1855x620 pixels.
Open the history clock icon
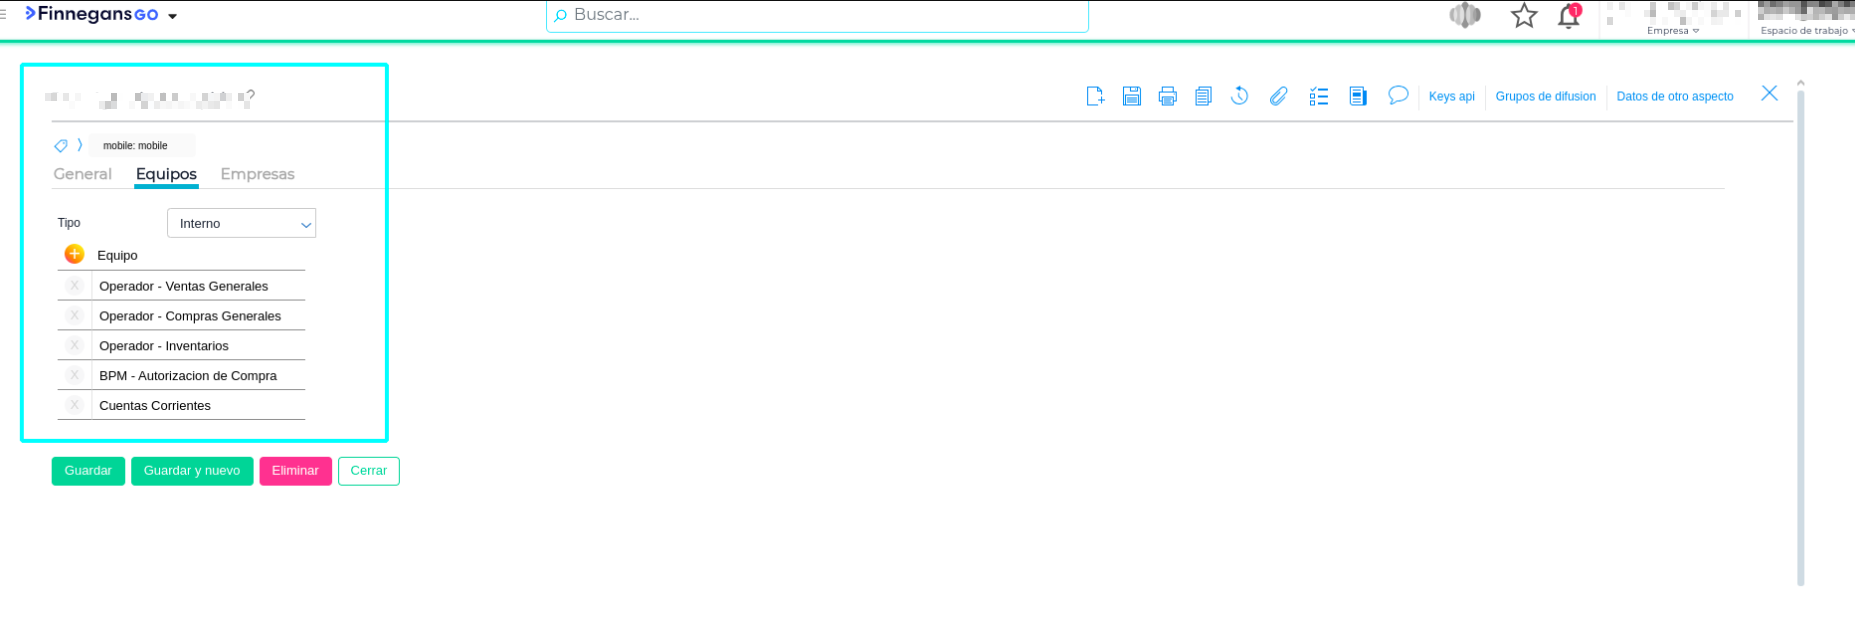(x=1239, y=96)
